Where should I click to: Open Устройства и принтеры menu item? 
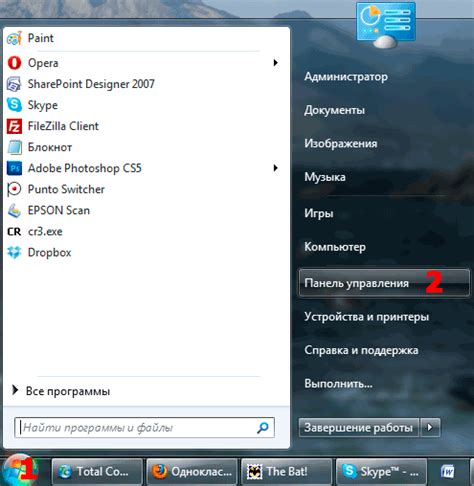pos(366,316)
